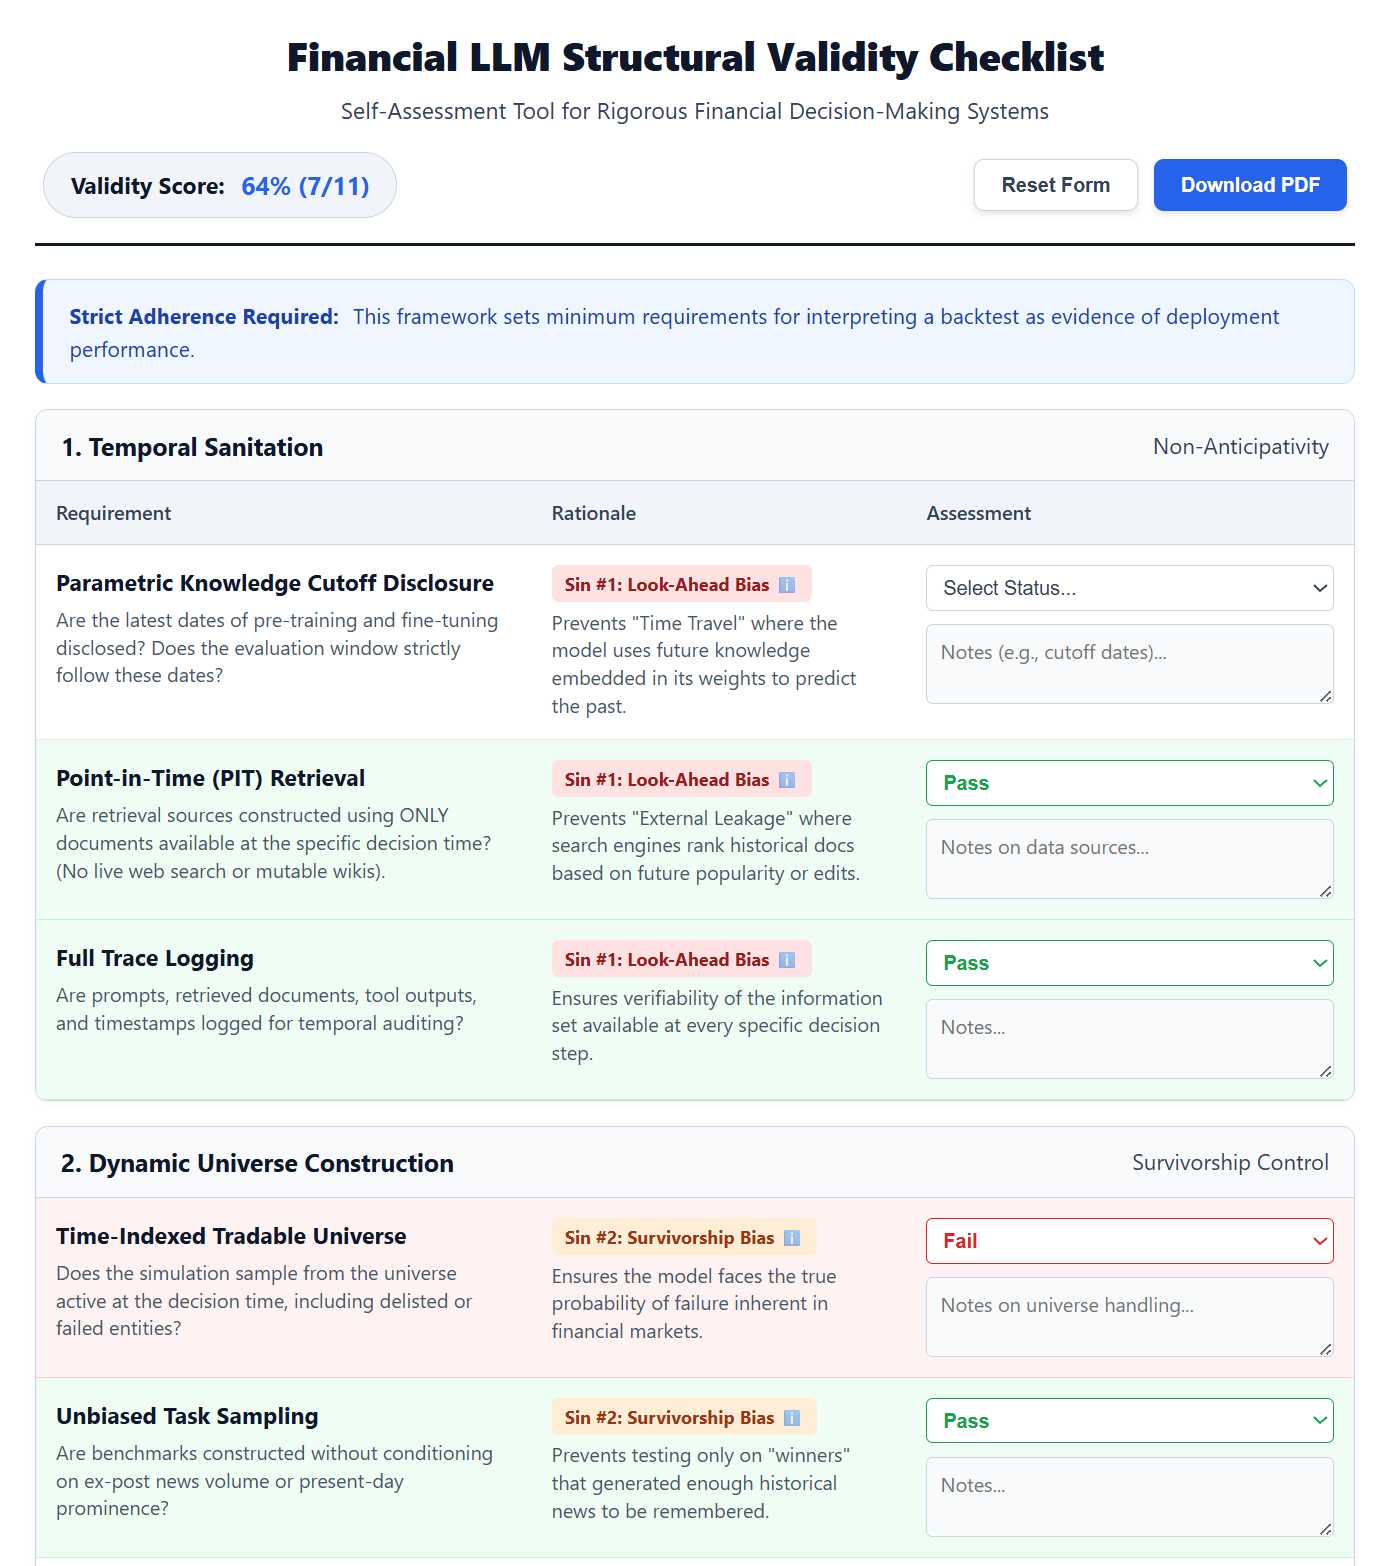This screenshot has height=1566, width=1389.
Task: Click info icon in Unbiased Task Sampling rationale
Action: pyautogui.click(x=793, y=1417)
